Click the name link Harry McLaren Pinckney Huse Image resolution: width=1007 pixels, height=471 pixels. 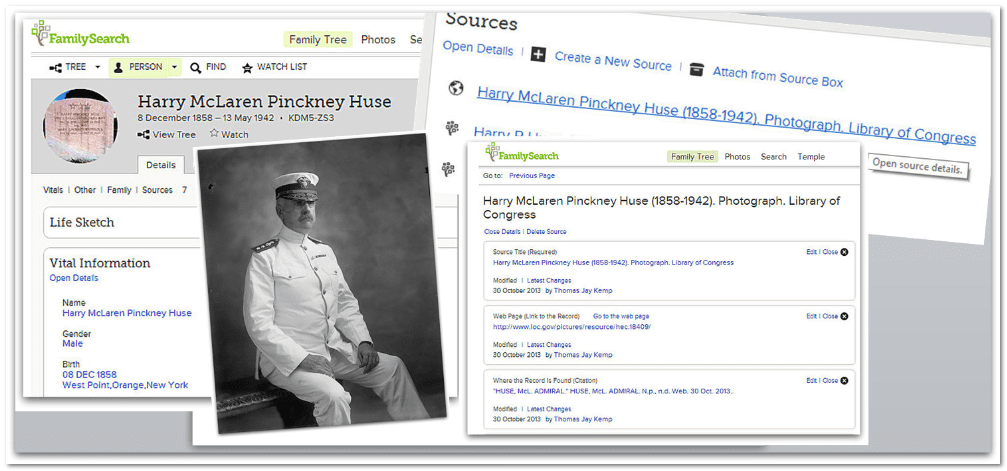tap(127, 314)
